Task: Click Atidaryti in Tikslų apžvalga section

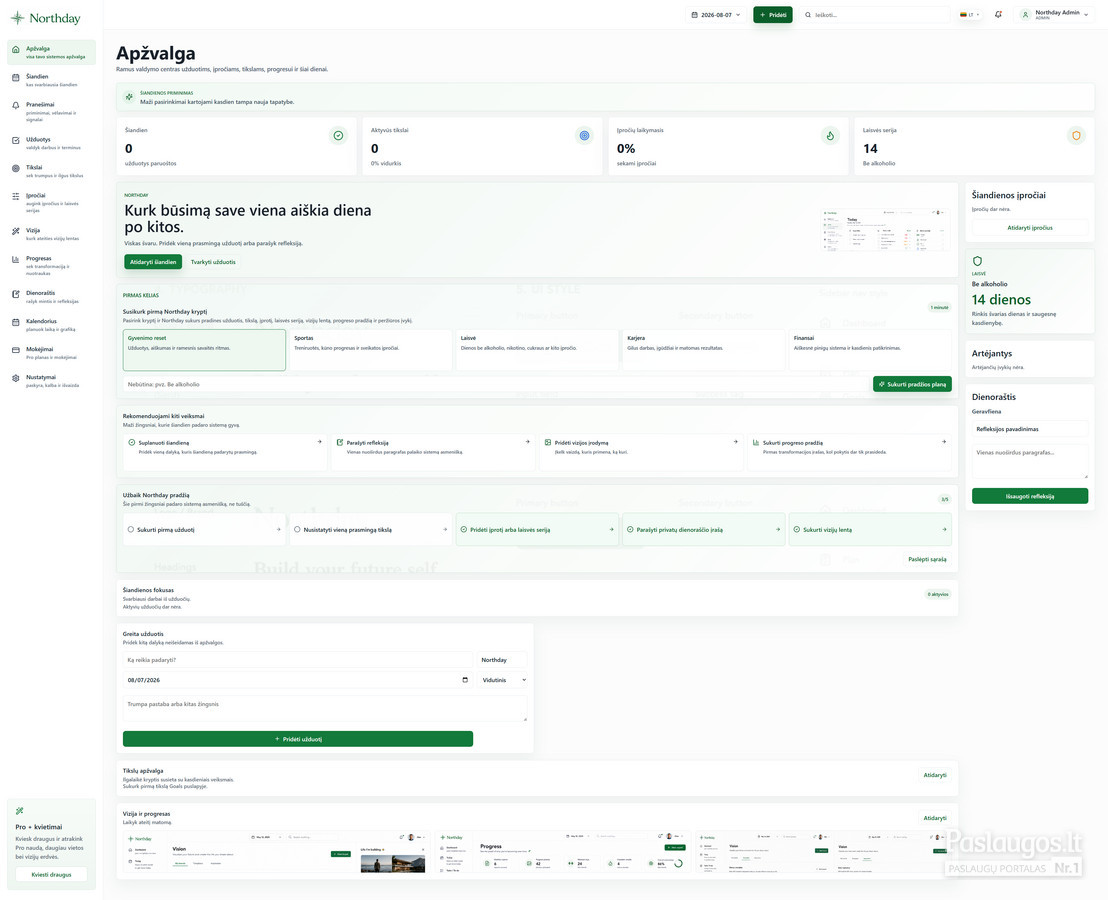Action: tap(935, 775)
